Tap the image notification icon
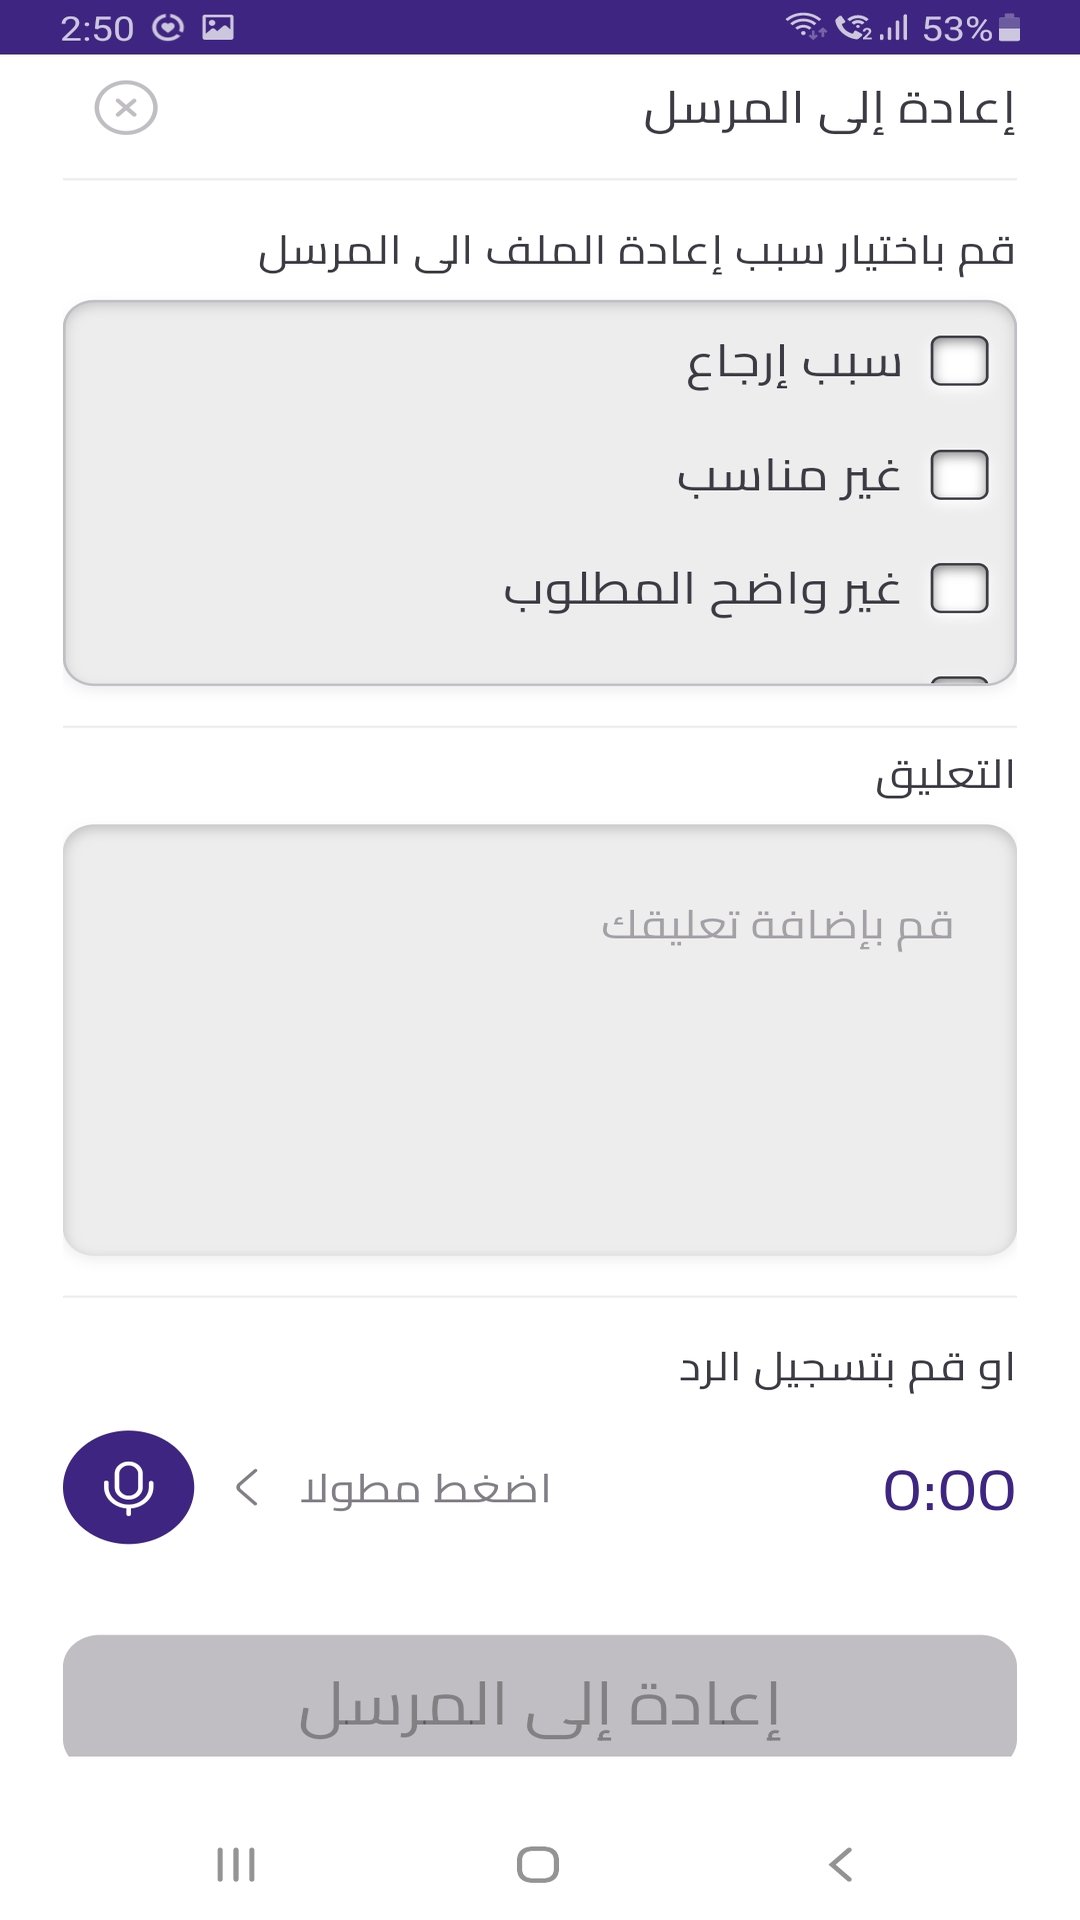This screenshot has height=1920, width=1080. (x=218, y=27)
